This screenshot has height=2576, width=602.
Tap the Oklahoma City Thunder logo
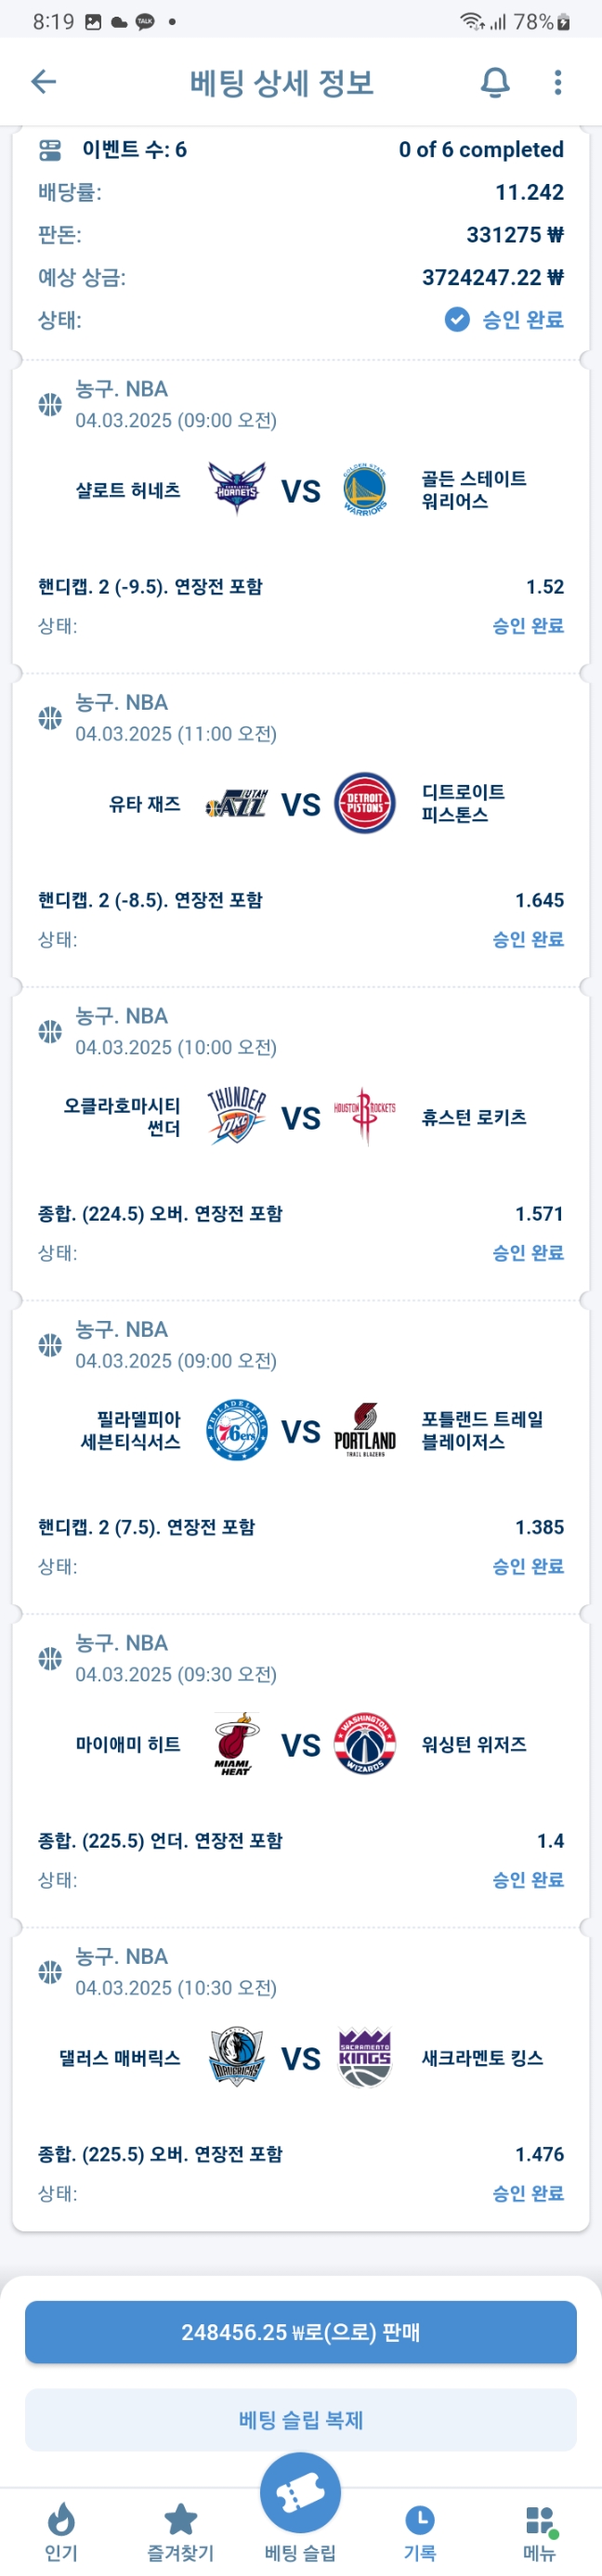(x=237, y=1116)
